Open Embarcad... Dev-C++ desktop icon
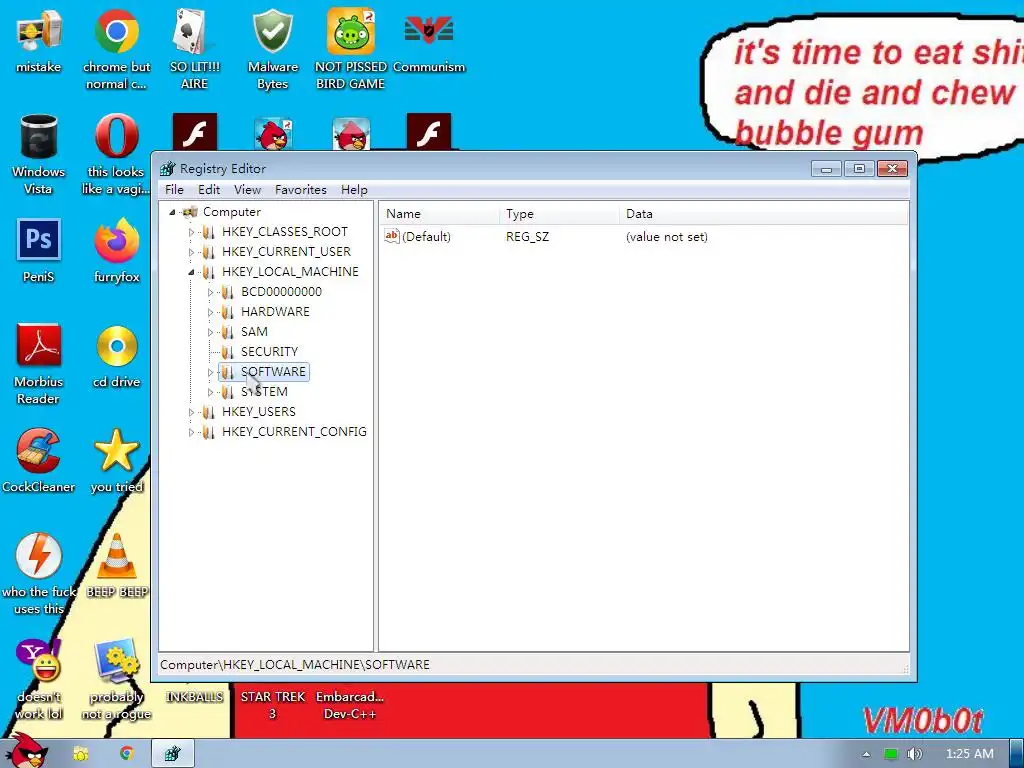 [350, 705]
